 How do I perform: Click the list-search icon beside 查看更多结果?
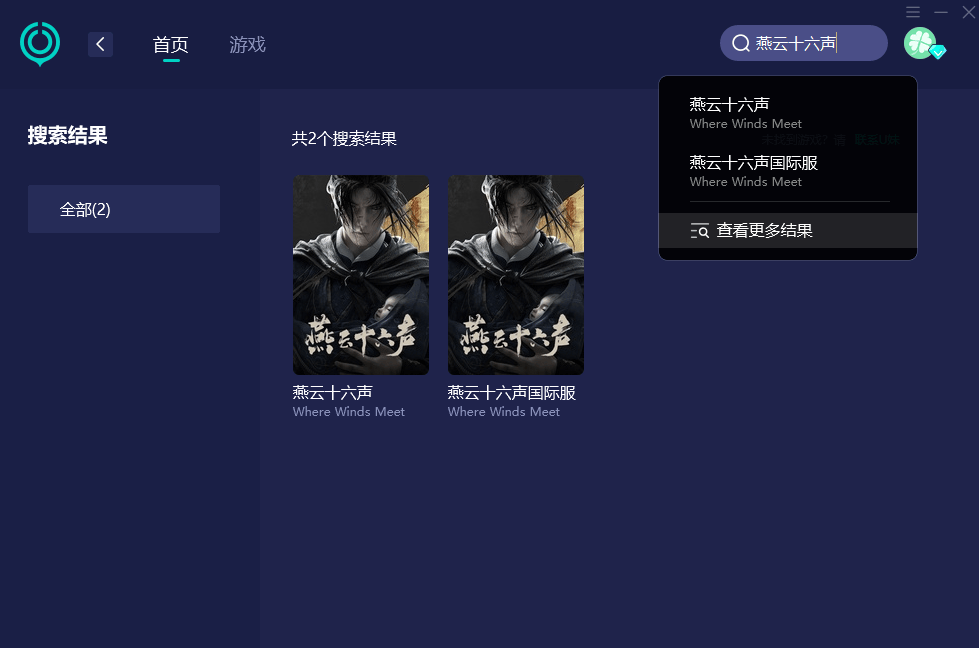click(699, 231)
